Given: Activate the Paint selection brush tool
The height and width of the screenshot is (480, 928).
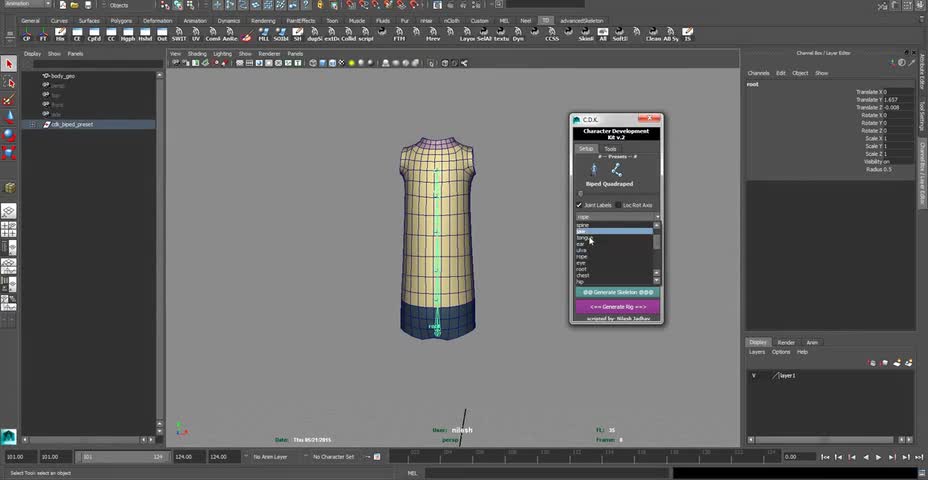Looking at the screenshot, I should pos(9,100).
